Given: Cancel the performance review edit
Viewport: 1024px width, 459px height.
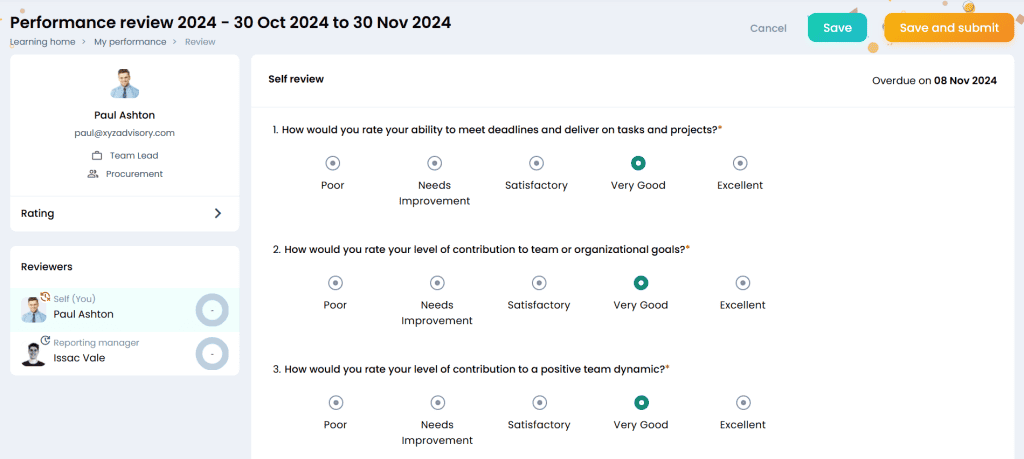Looking at the screenshot, I should click(768, 29).
